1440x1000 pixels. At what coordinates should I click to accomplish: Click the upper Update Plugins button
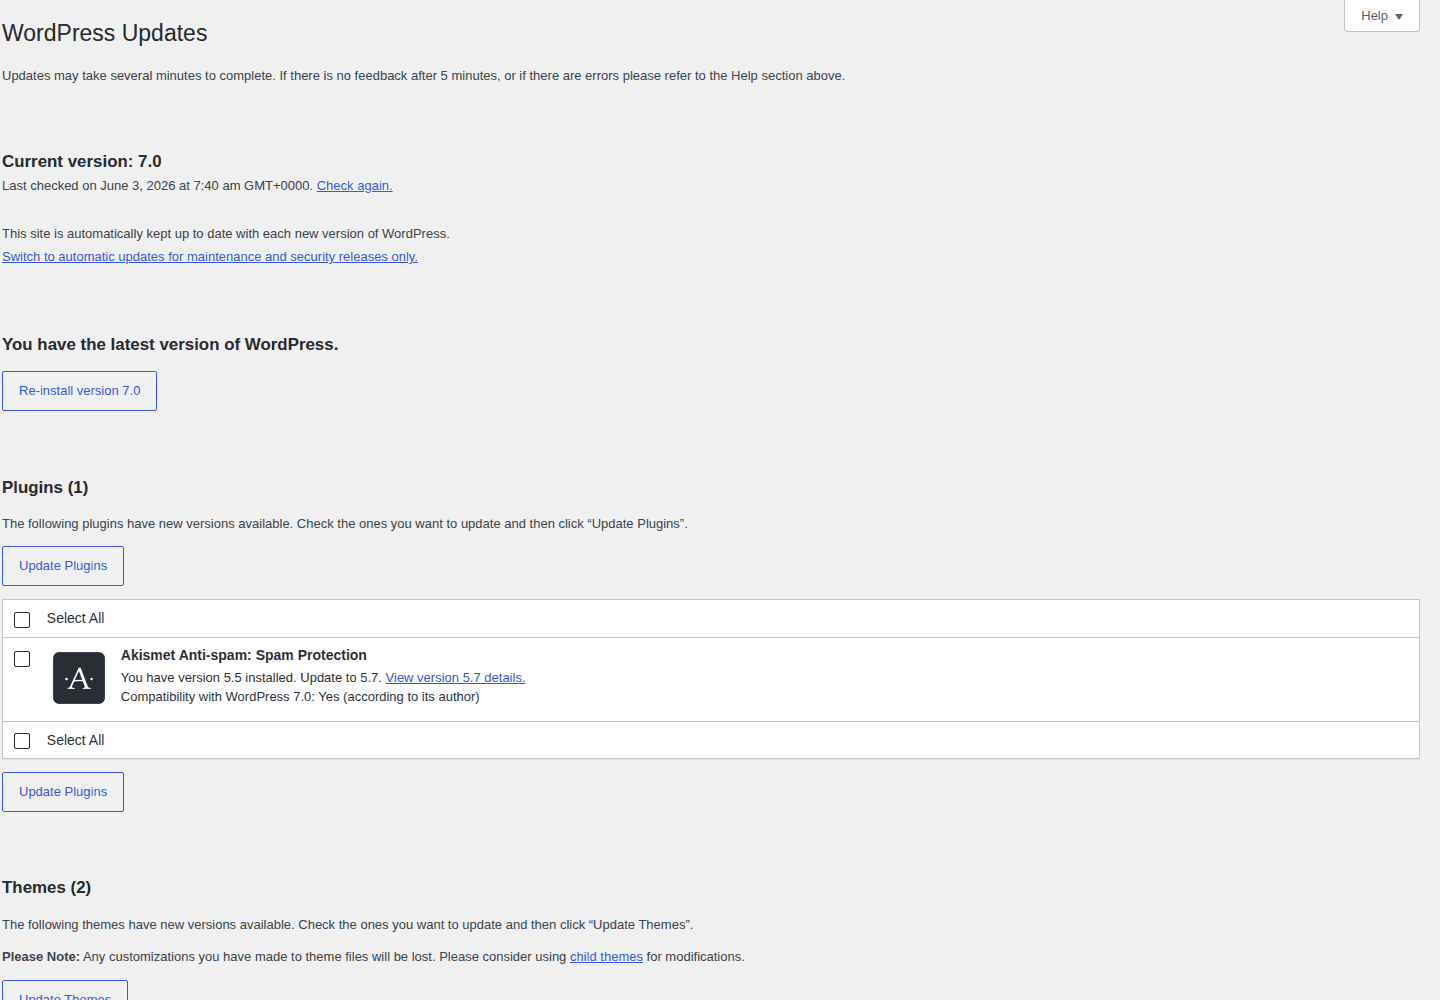[63, 566]
